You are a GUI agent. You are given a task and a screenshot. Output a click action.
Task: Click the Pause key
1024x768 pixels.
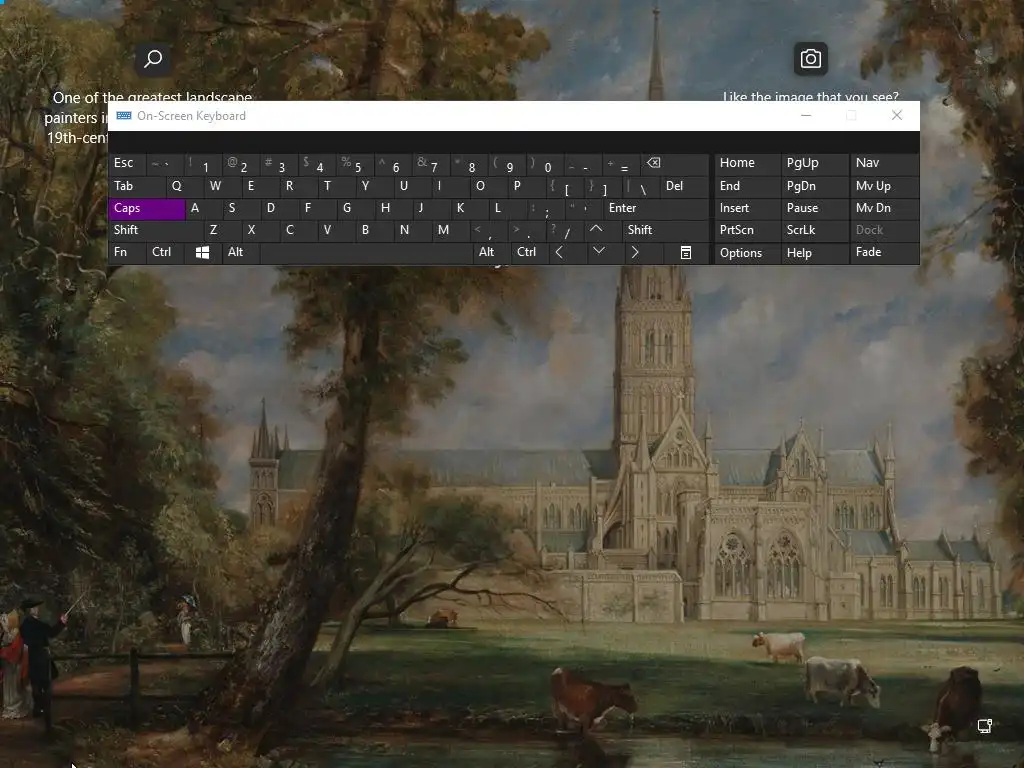click(815, 208)
